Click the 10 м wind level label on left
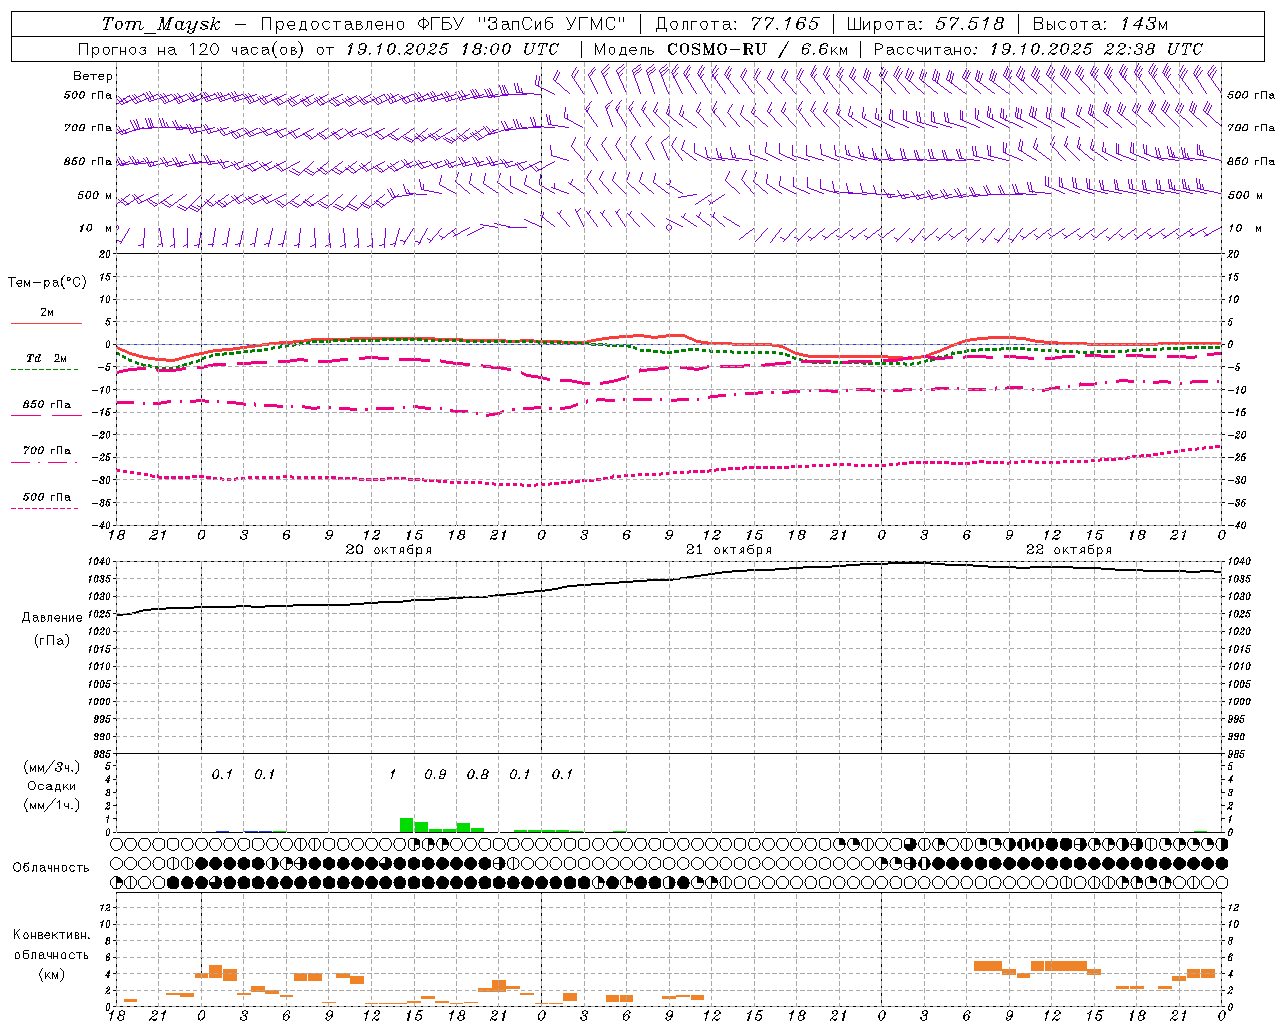The width and height of the screenshot is (1280, 1024). [96, 228]
